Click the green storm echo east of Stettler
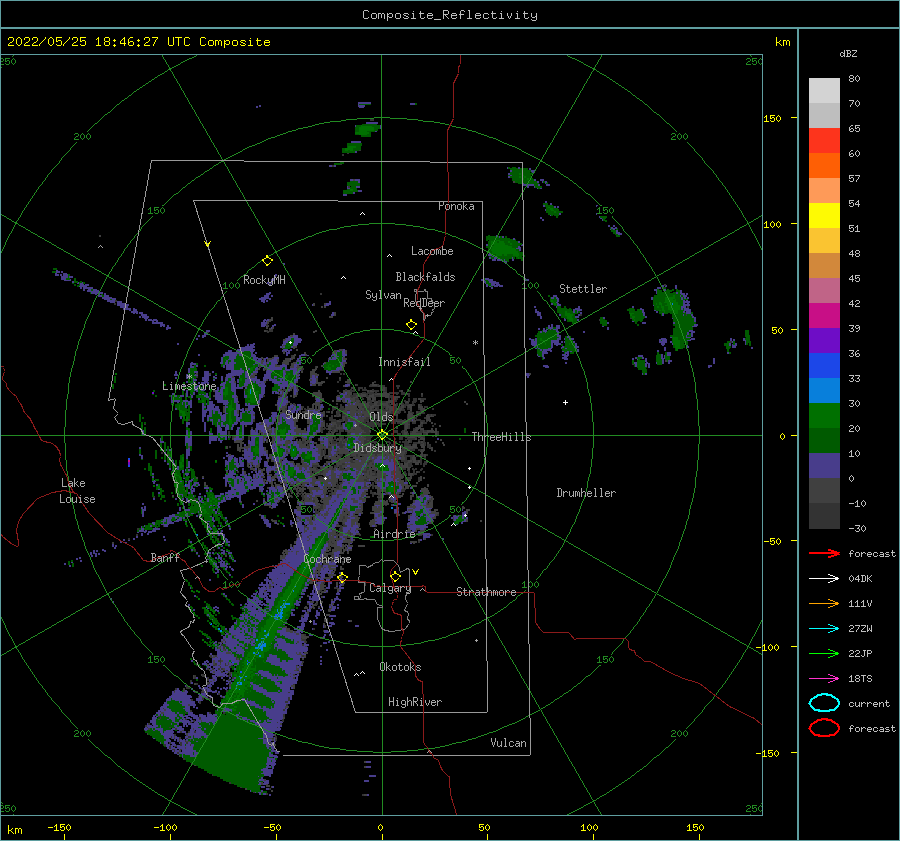Image resolution: width=900 pixels, height=841 pixels. [x=674, y=315]
